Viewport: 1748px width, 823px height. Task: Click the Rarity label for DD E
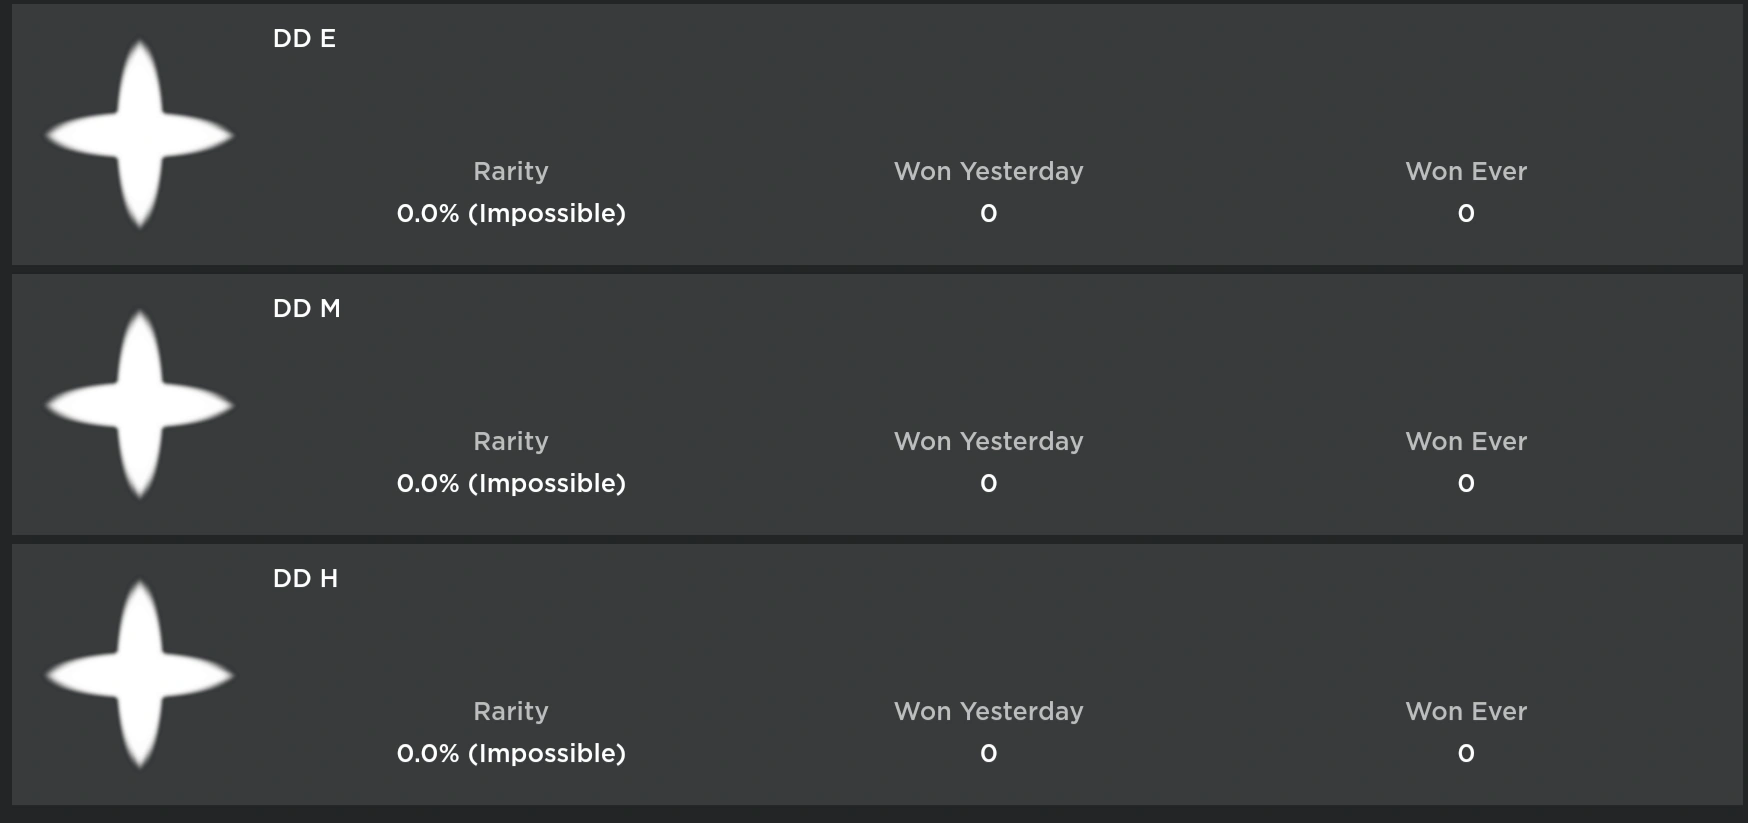pyautogui.click(x=511, y=171)
